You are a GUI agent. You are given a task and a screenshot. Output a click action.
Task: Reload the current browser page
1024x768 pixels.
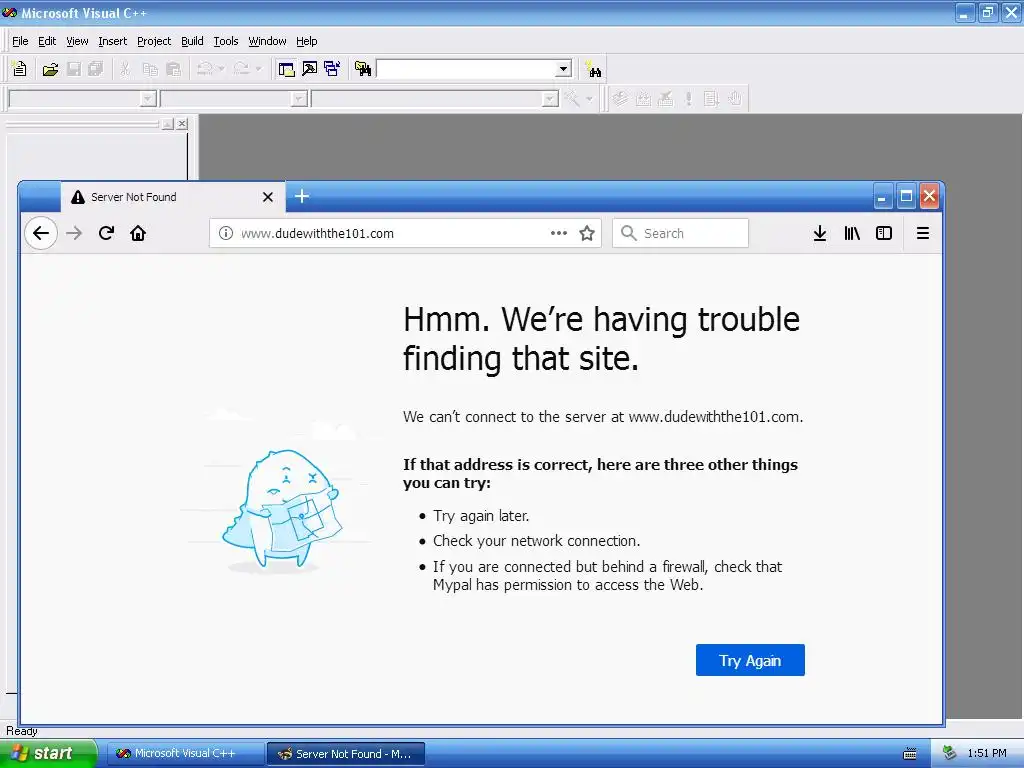coord(106,233)
